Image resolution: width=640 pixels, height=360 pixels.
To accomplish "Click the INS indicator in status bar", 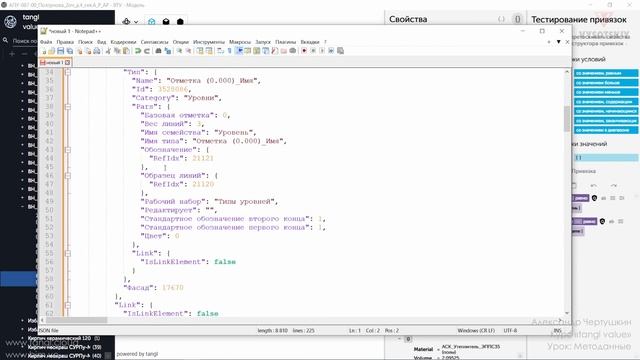I will (558, 330).
